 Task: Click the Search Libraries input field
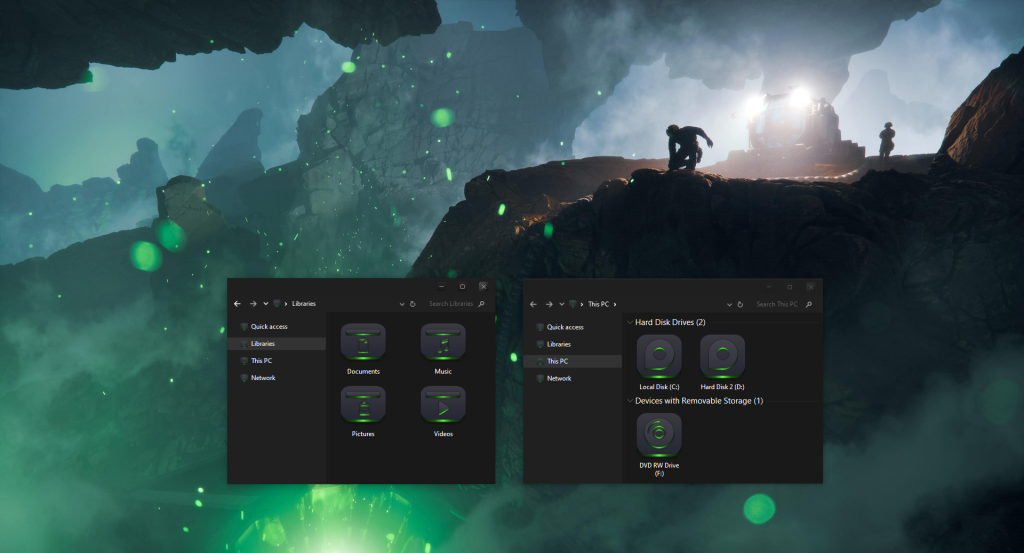pos(450,303)
